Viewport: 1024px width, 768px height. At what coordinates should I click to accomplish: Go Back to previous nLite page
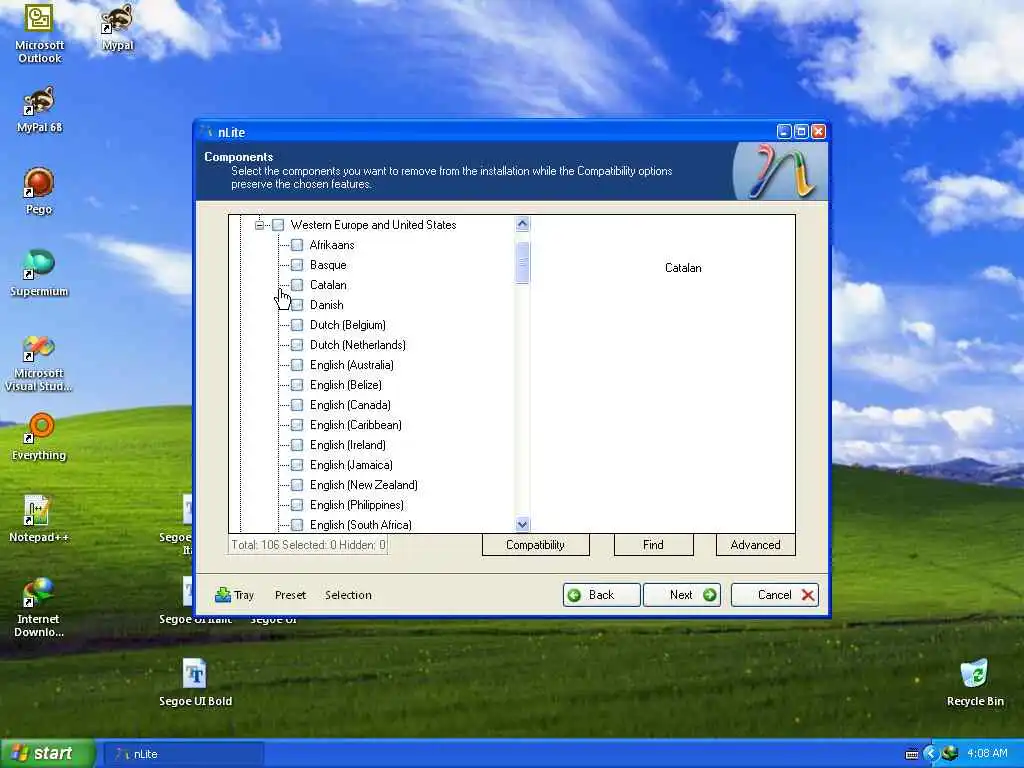[x=601, y=595]
